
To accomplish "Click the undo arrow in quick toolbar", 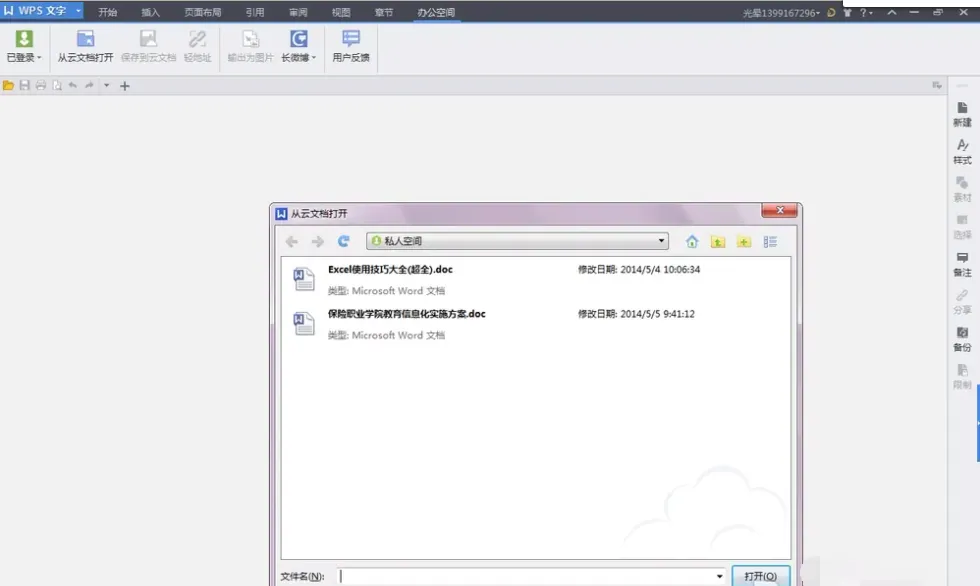I will [x=73, y=86].
